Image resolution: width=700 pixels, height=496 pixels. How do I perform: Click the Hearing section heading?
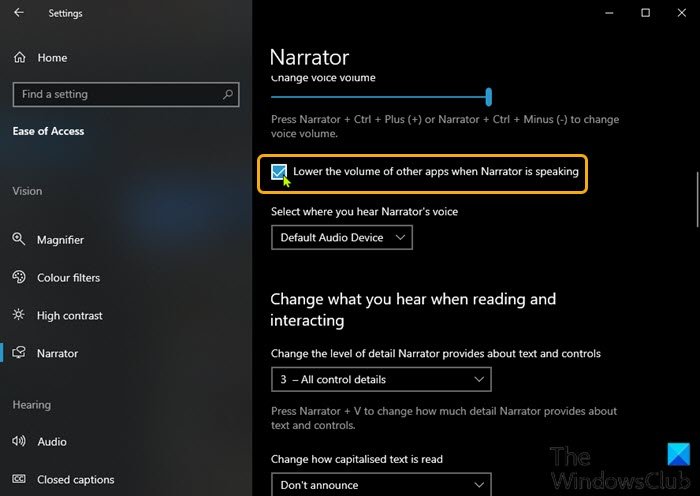tap(32, 405)
